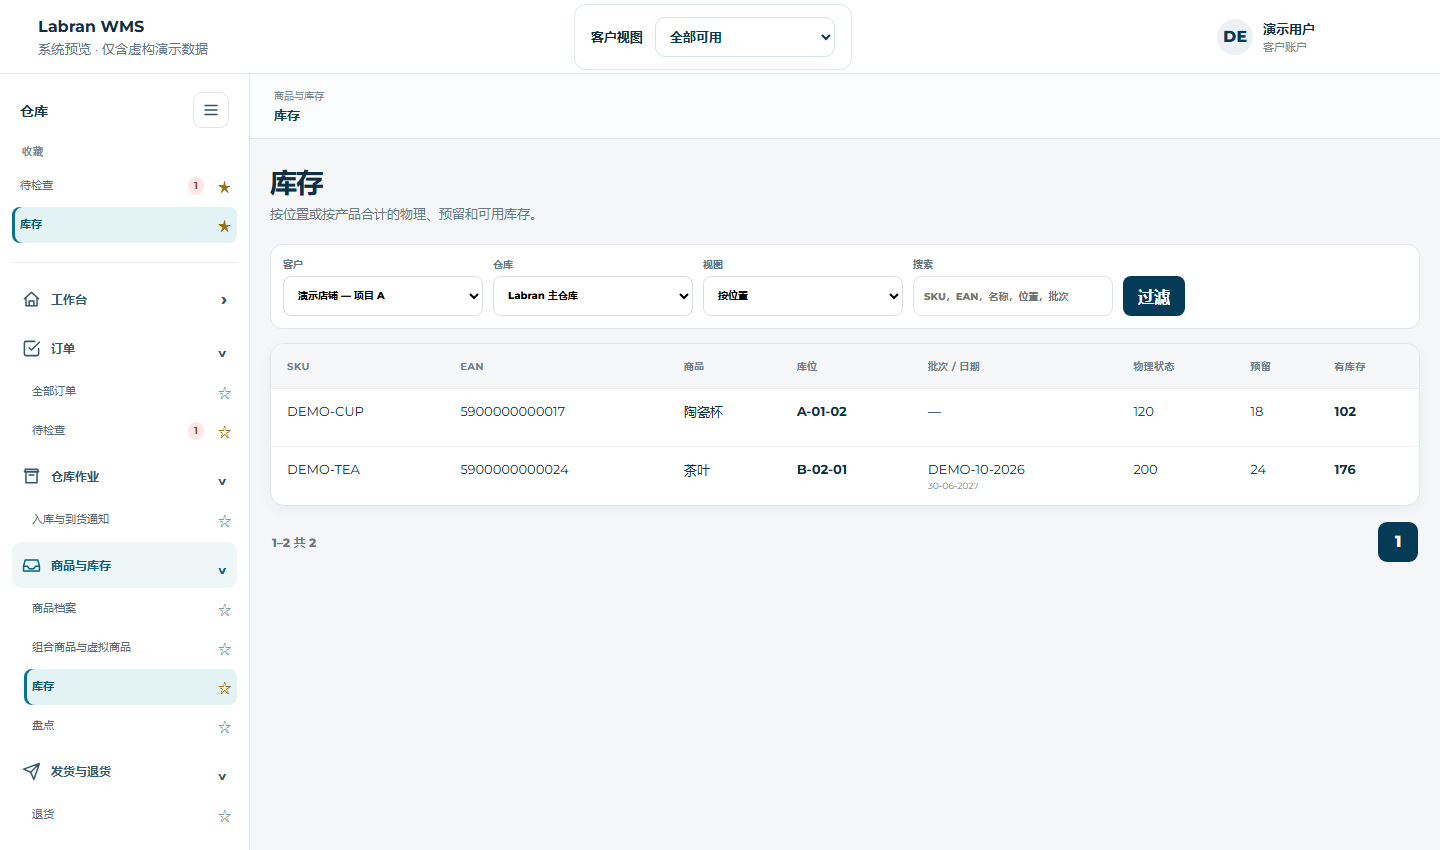This screenshot has width=1440, height=850.
Task: Collapse the 仓库作业 section chevron
Action: point(222,481)
